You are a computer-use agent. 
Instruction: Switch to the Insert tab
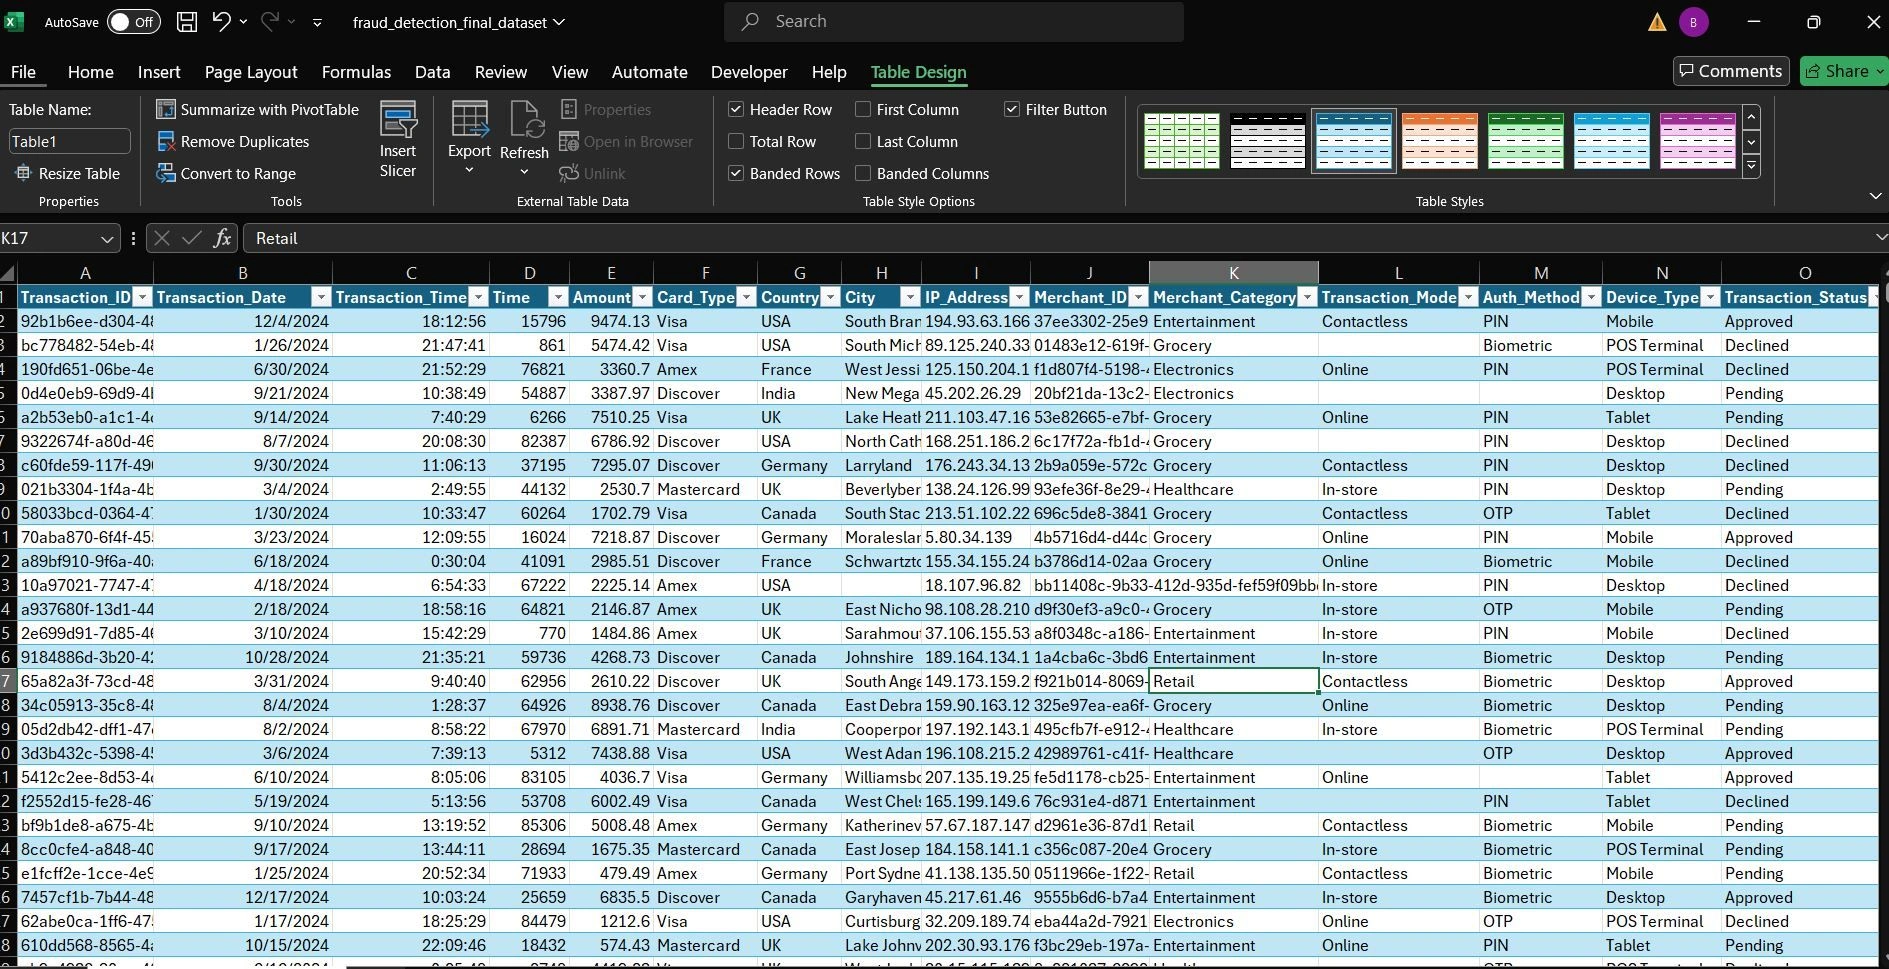(159, 72)
